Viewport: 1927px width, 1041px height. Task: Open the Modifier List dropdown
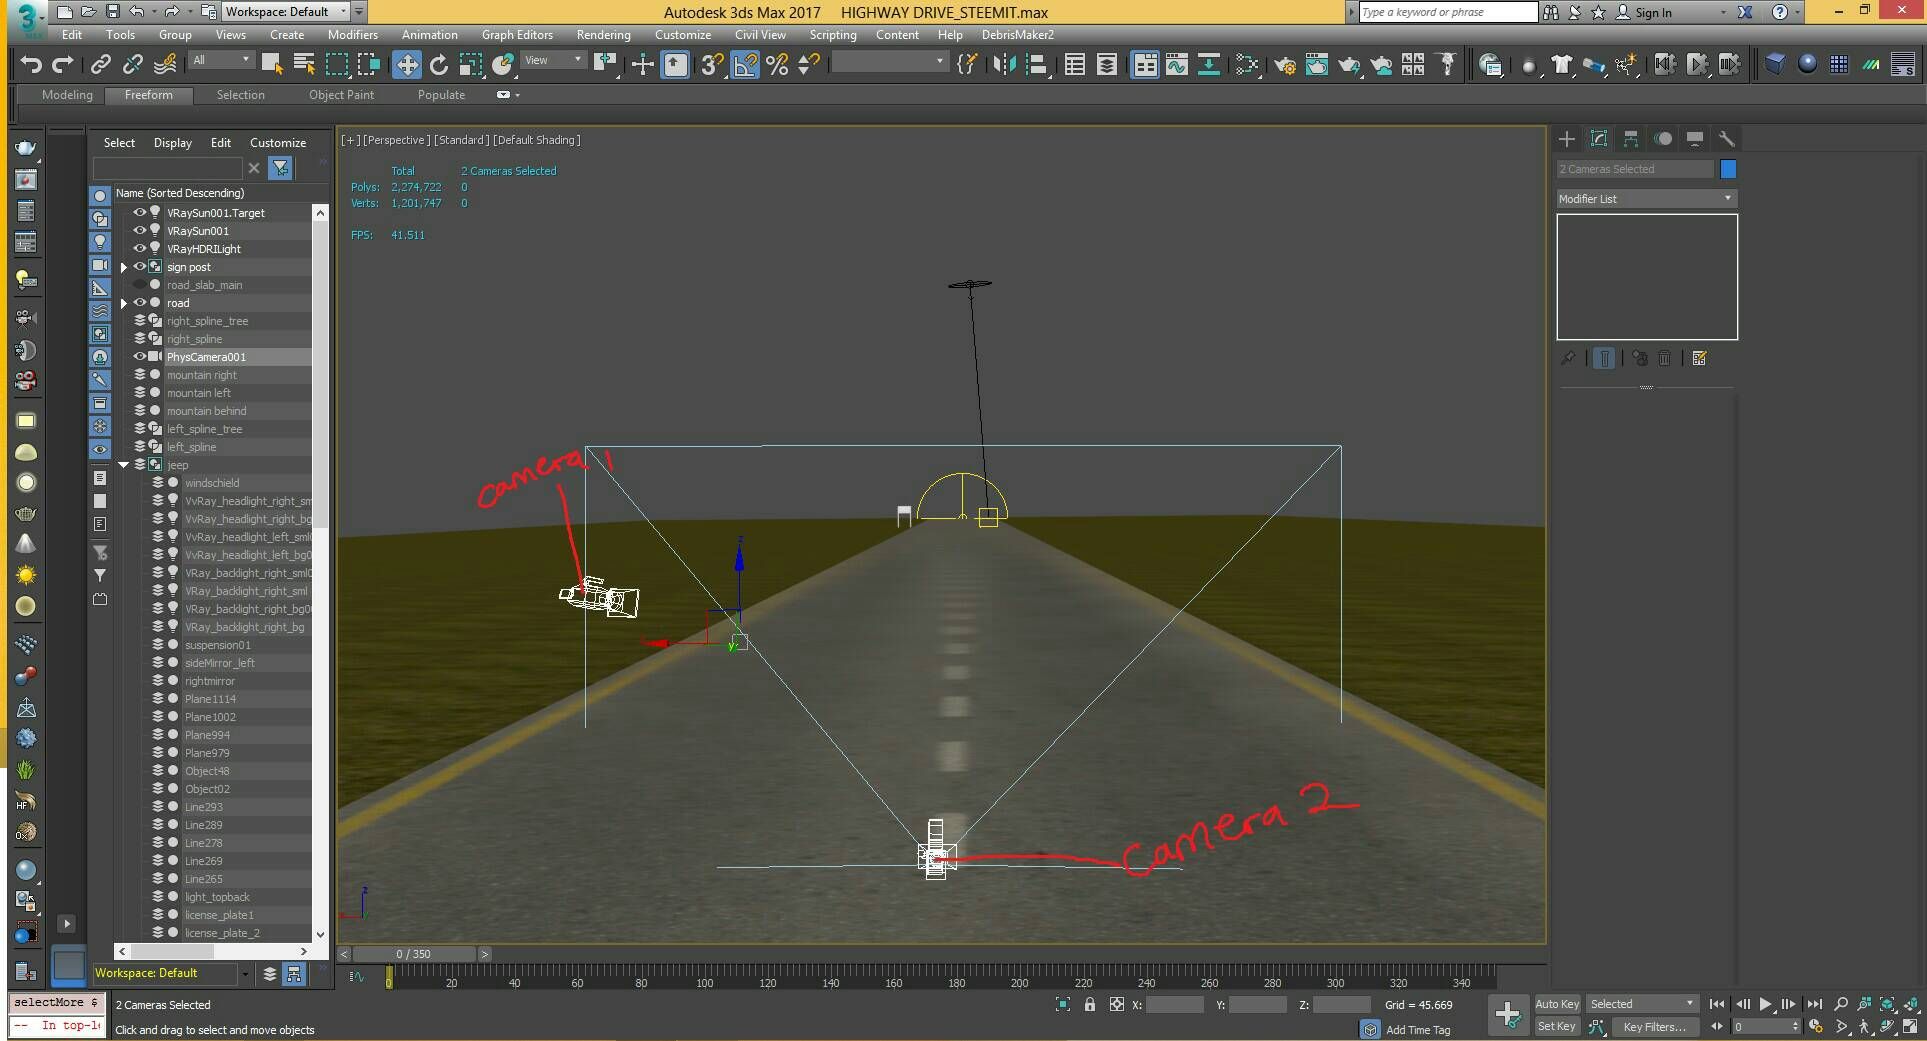1646,199
